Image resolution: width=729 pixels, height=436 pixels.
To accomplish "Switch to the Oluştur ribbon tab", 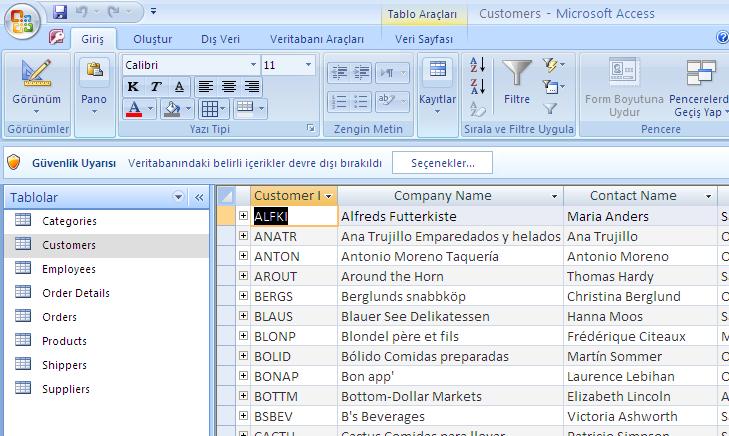I will click(x=152, y=39).
